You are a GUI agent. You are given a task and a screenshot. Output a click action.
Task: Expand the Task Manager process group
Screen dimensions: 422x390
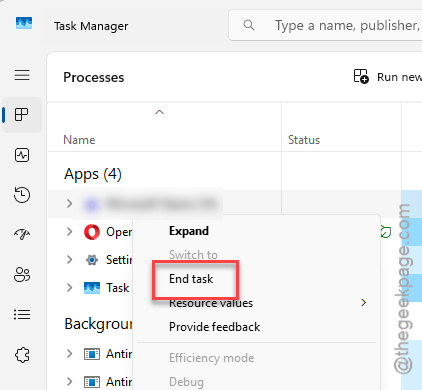point(69,287)
